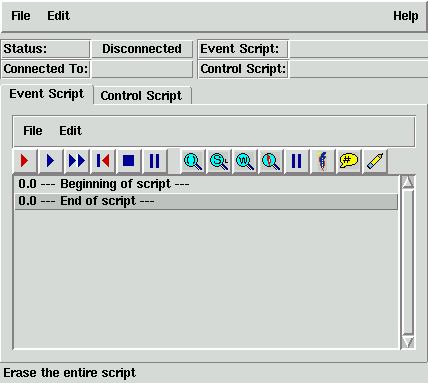Image resolution: width=428 pixels, height=383 pixels.
Task: Open the top File menu
Action: click(x=21, y=16)
